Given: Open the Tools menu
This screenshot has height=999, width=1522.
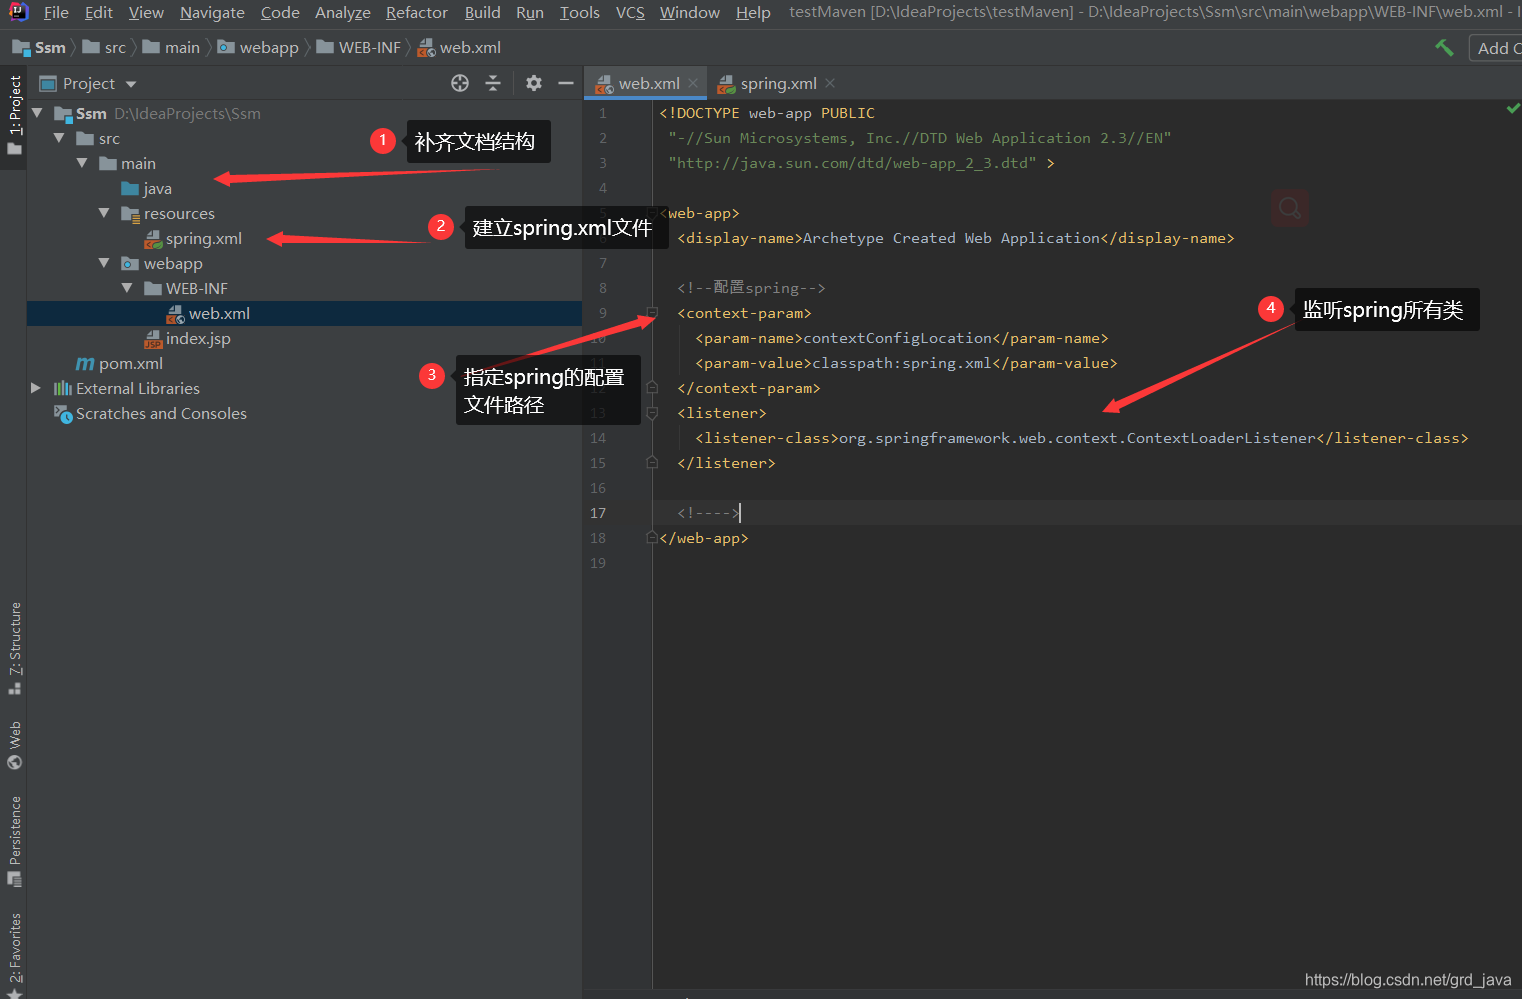Looking at the screenshot, I should pos(579,12).
